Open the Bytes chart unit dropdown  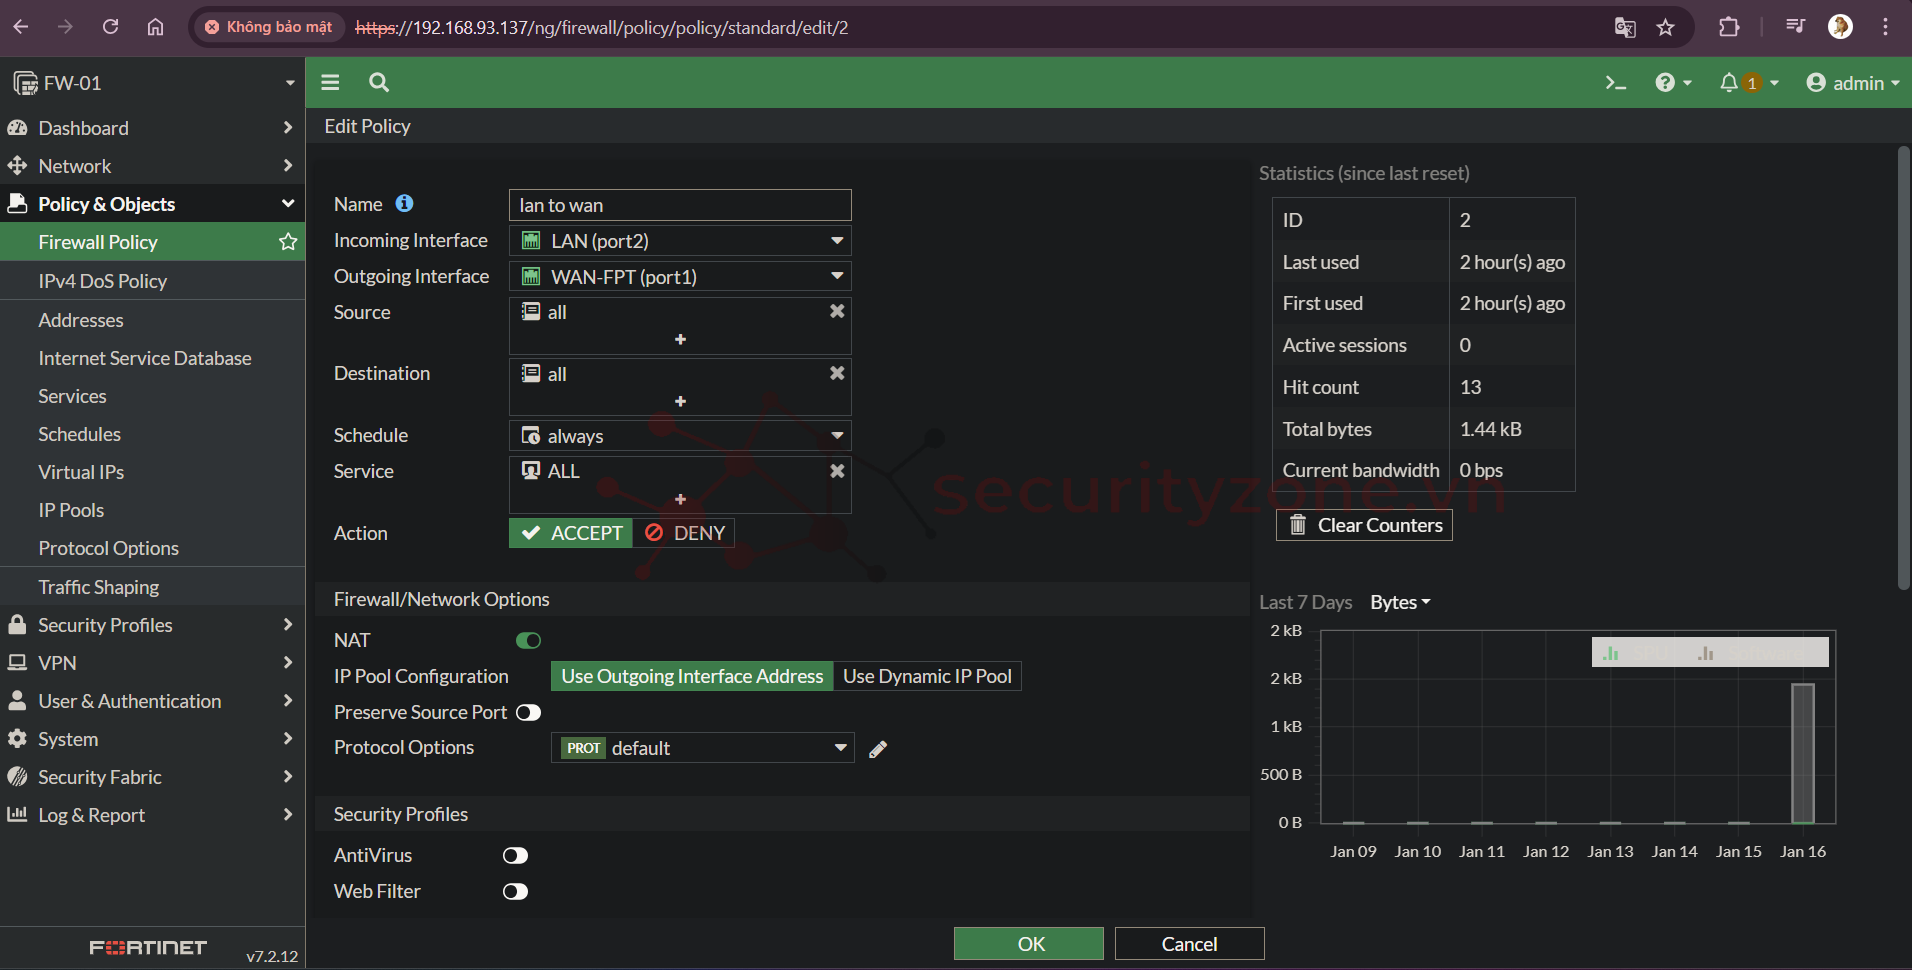pyautogui.click(x=1400, y=603)
